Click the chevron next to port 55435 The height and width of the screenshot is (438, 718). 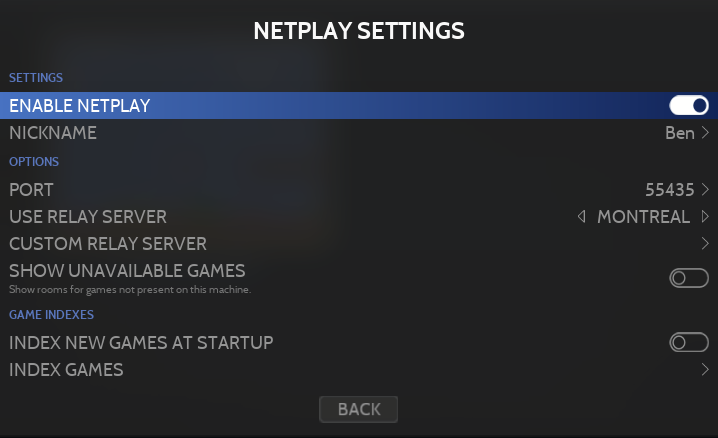[705, 189]
